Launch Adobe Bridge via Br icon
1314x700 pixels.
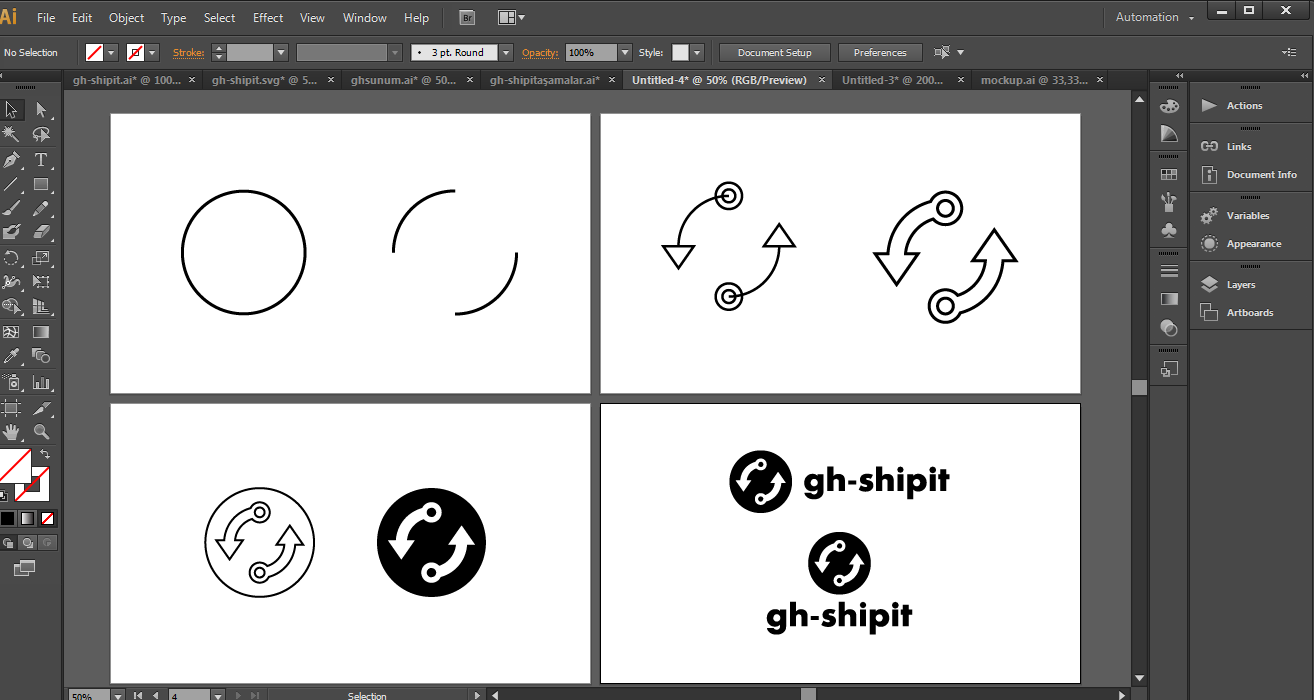coord(467,17)
